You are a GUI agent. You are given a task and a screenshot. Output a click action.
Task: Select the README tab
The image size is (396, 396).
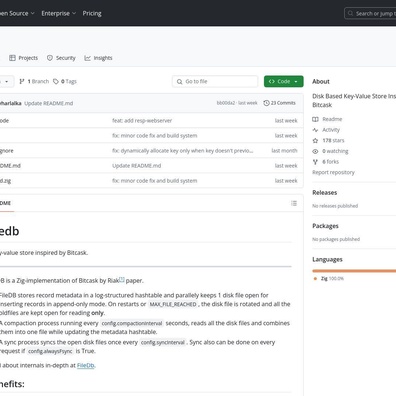(5, 203)
